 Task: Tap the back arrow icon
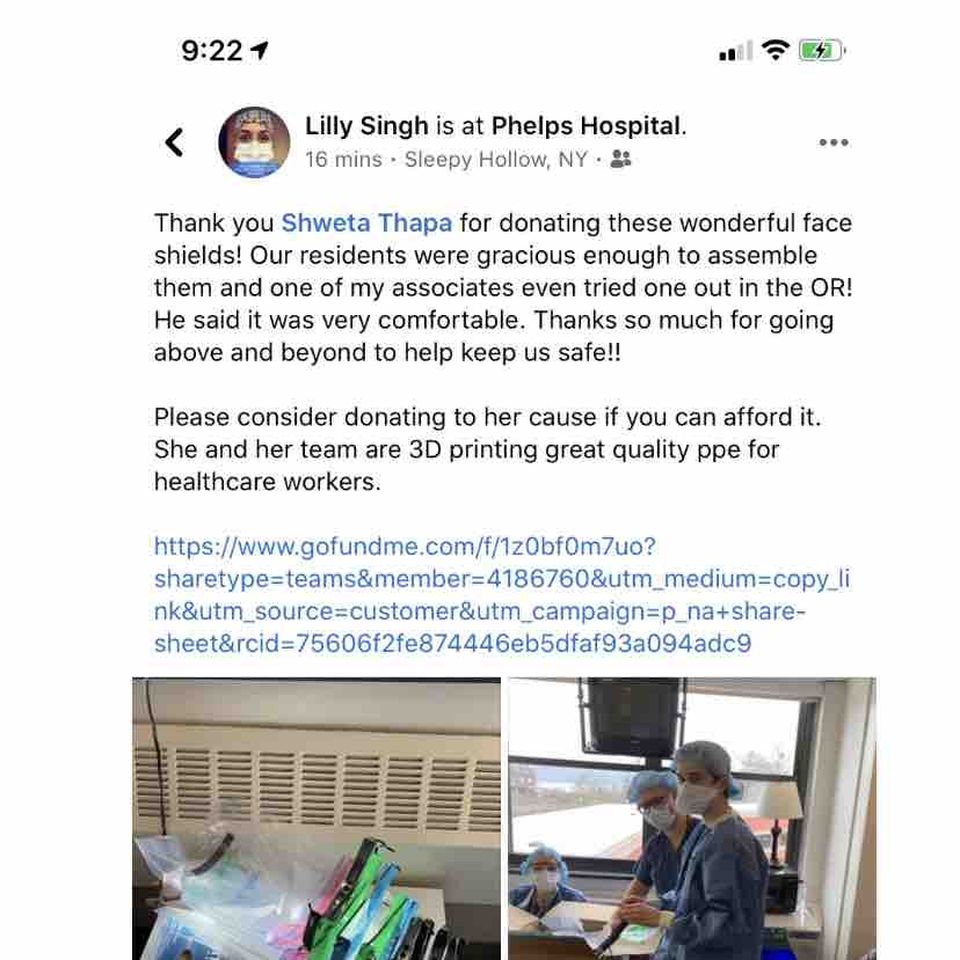pyautogui.click(x=174, y=143)
